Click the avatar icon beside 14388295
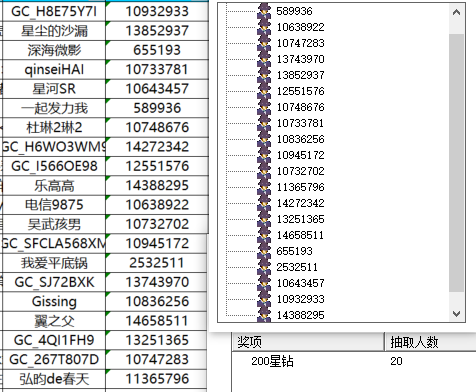The height and width of the screenshot is (392, 476). click(264, 314)
